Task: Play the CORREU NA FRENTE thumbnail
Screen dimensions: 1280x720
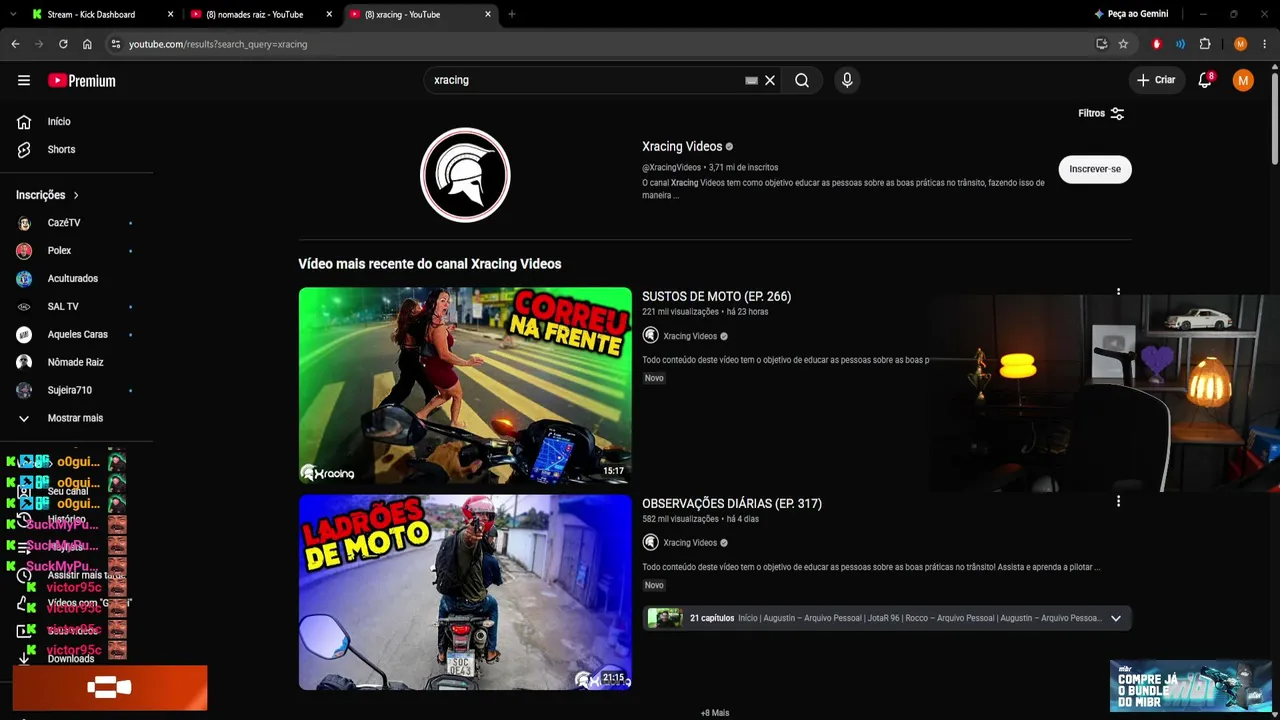Action: coord(465,385)
